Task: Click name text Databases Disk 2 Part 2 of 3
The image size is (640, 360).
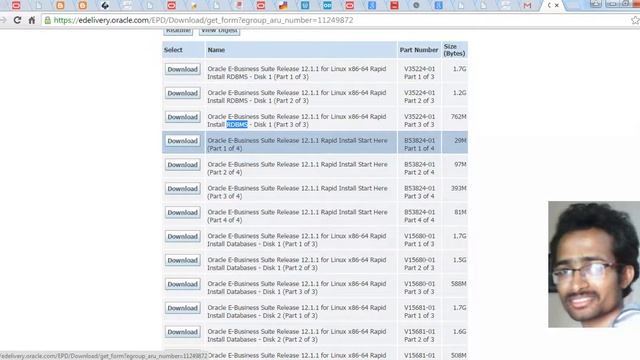Action: (x=297, y=336)
